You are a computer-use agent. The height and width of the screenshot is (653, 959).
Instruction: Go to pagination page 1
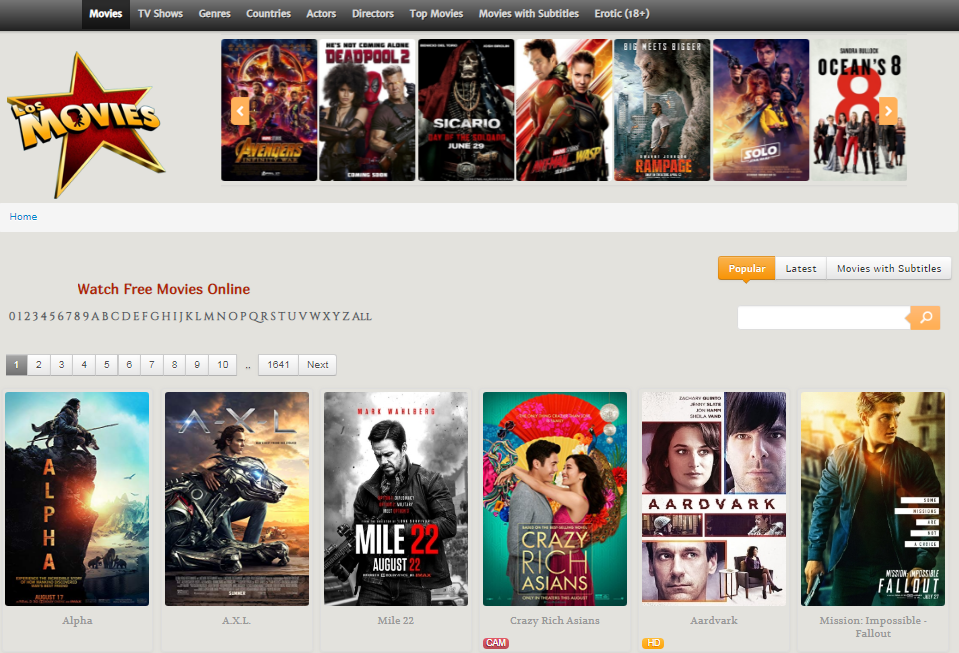coord(17,365)
